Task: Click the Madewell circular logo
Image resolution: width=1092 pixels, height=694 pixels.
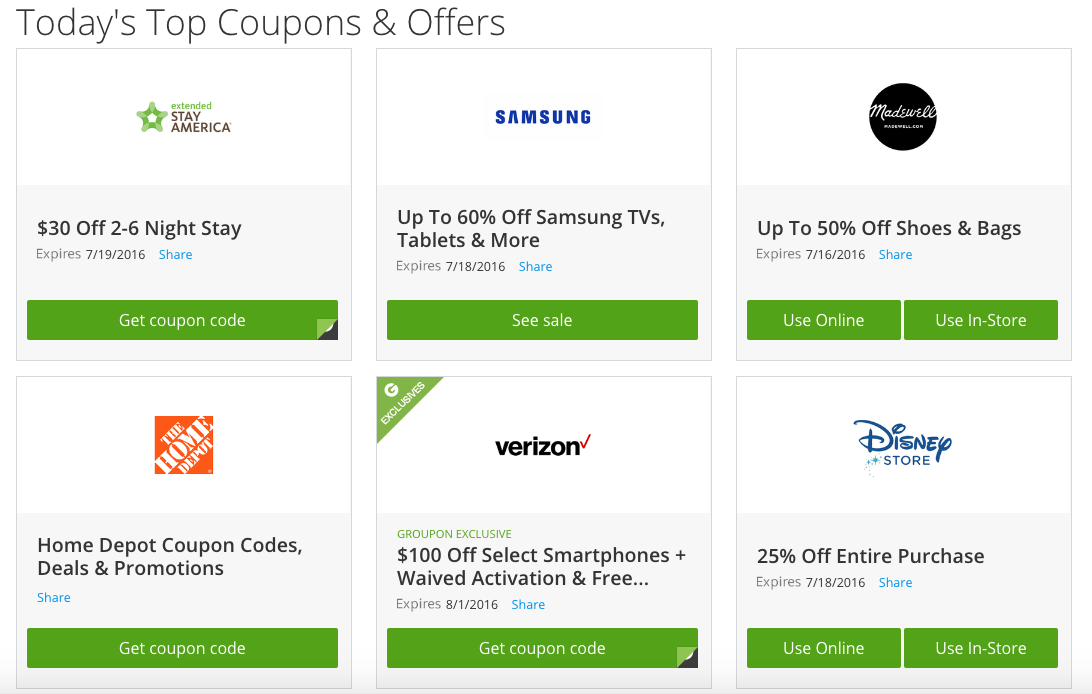Action: pos(903,117)
